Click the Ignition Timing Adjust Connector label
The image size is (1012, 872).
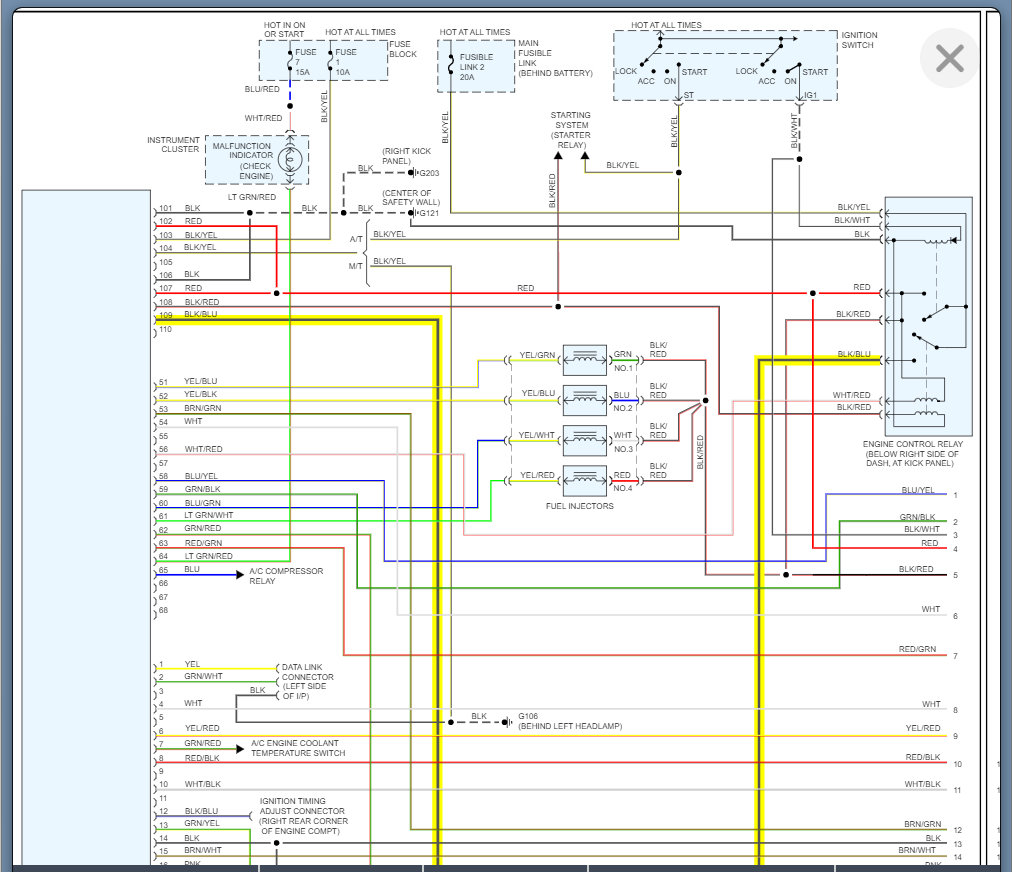pos(303,816)
